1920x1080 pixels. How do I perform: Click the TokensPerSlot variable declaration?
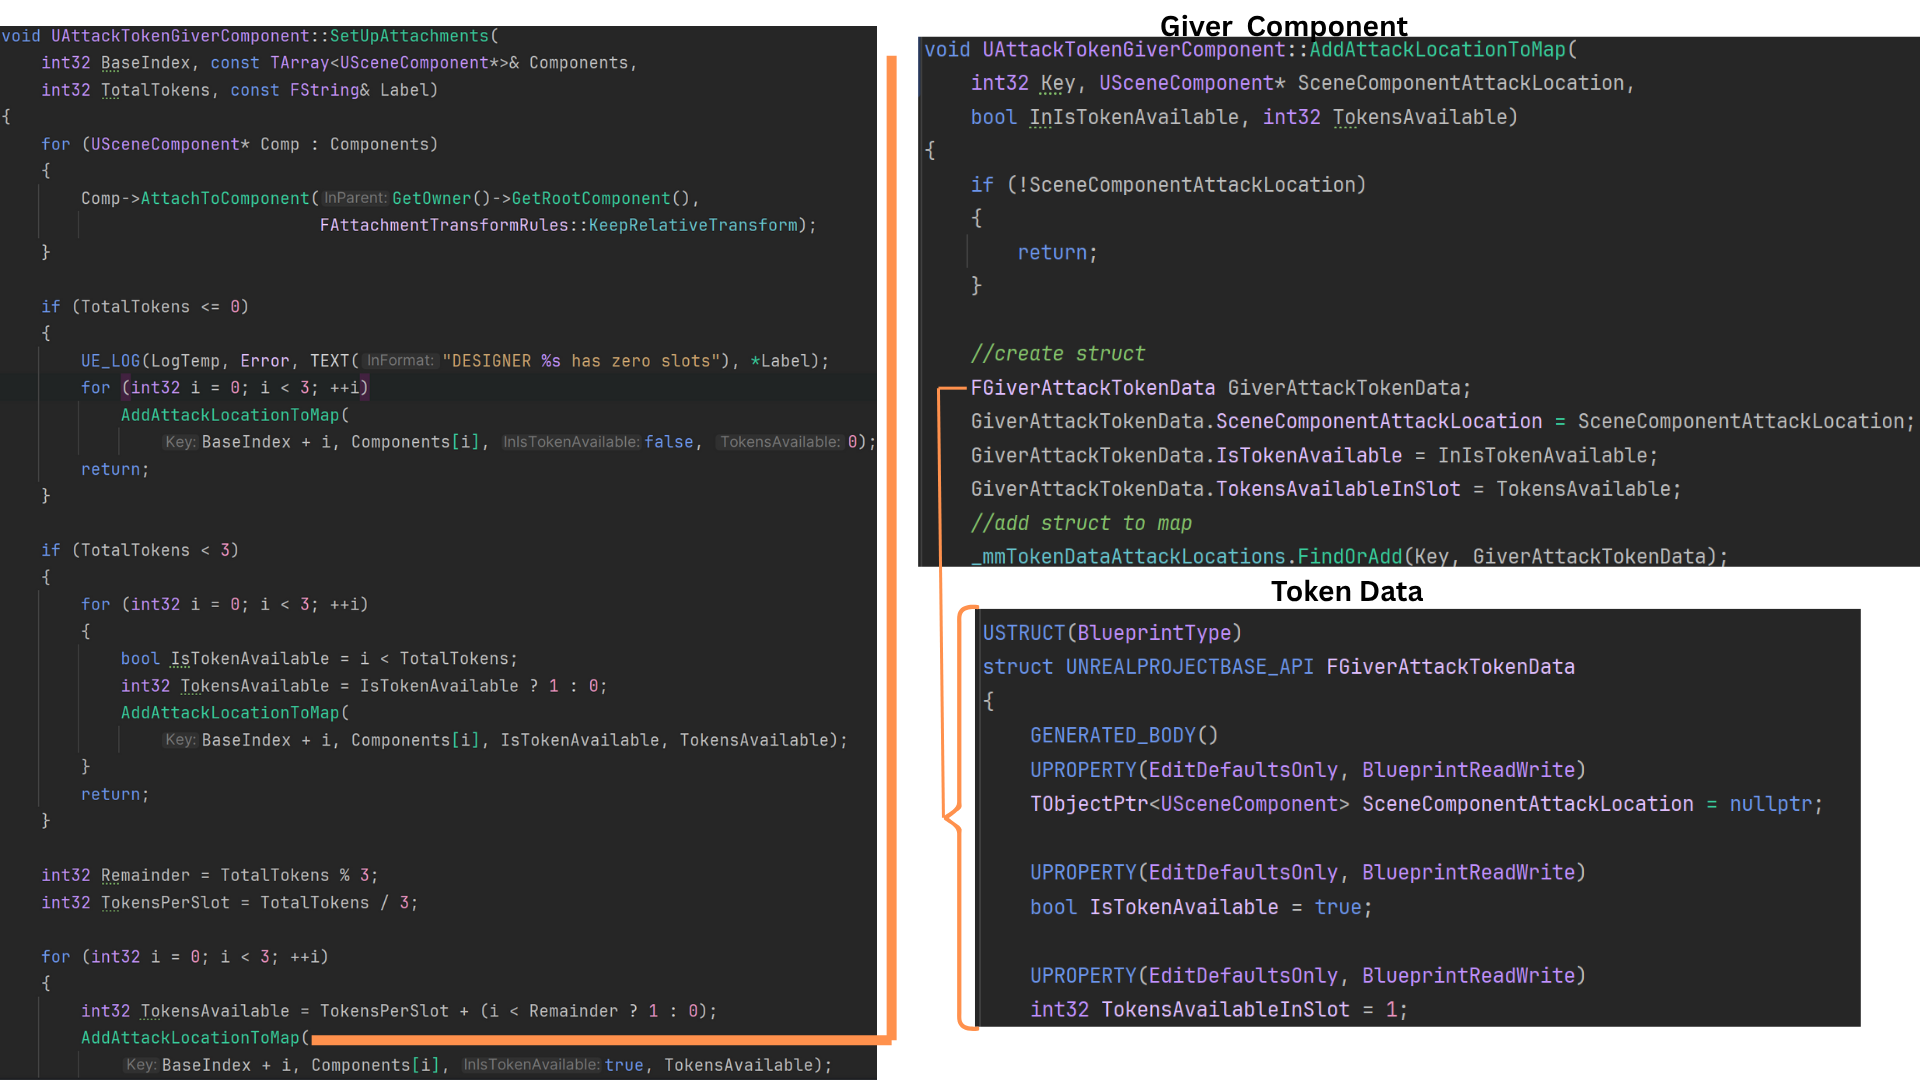click(x=165, y=902)
